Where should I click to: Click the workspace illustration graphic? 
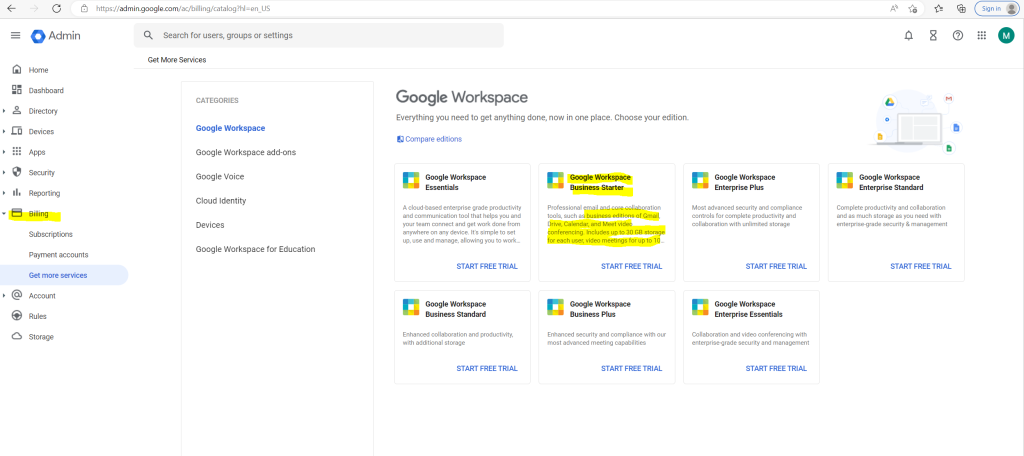pos(918,123)
